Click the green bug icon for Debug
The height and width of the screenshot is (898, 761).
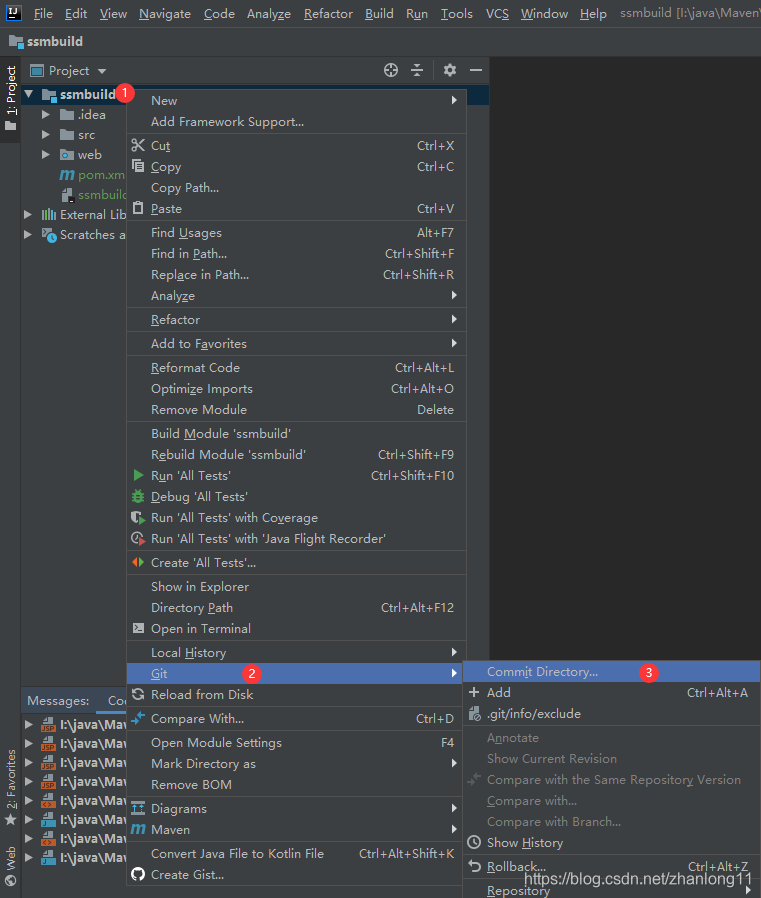(x=138, y=496)
